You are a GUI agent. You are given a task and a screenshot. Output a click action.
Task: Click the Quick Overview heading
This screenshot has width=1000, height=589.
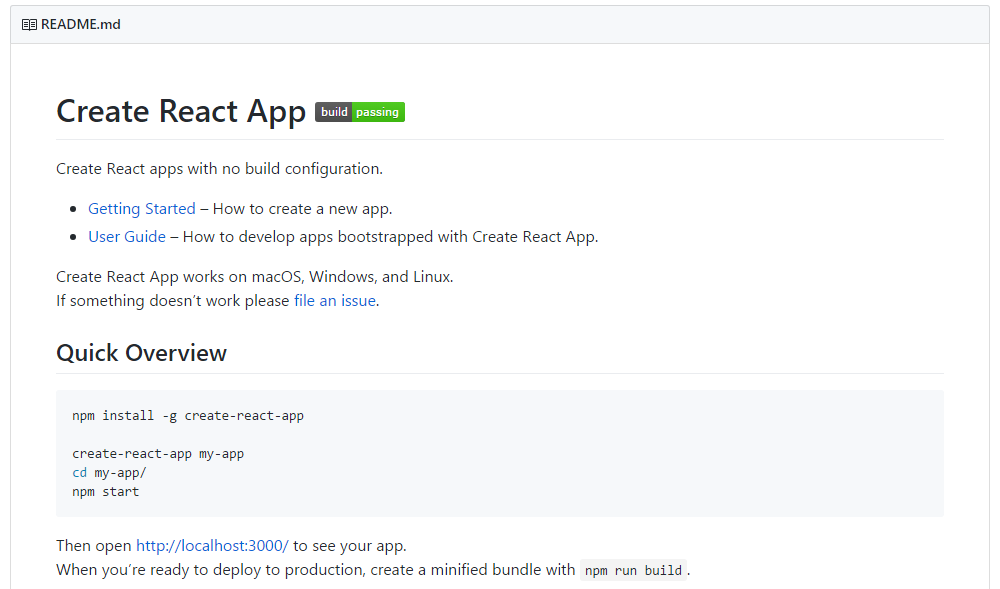pyautogui.click(x=142, y=353)
